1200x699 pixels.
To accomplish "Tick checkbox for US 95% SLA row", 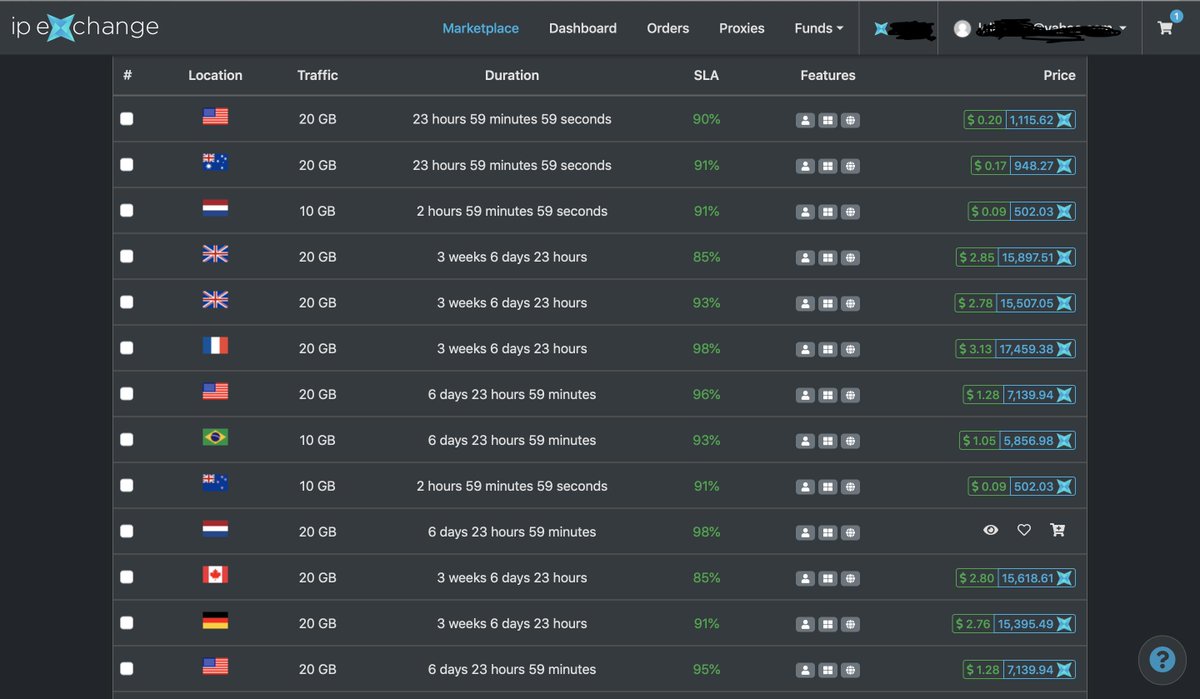I will tap(126, 669).
